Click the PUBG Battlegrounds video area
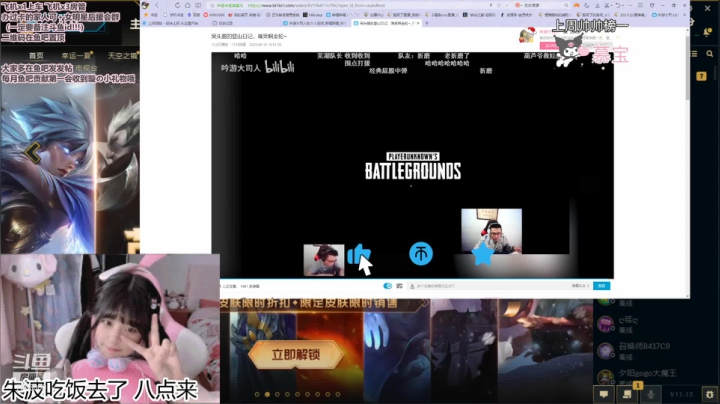 pyautogui.click(x=412, y=165)
